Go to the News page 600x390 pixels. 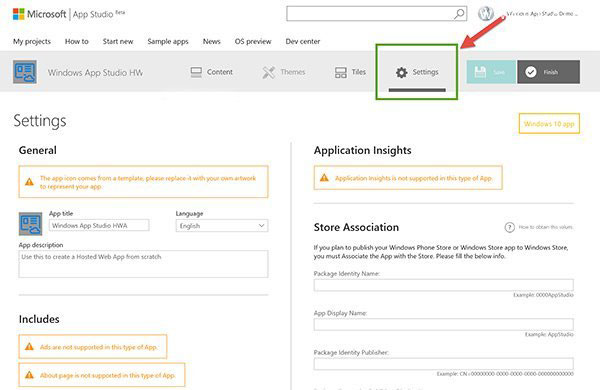(x=212, y=41)
